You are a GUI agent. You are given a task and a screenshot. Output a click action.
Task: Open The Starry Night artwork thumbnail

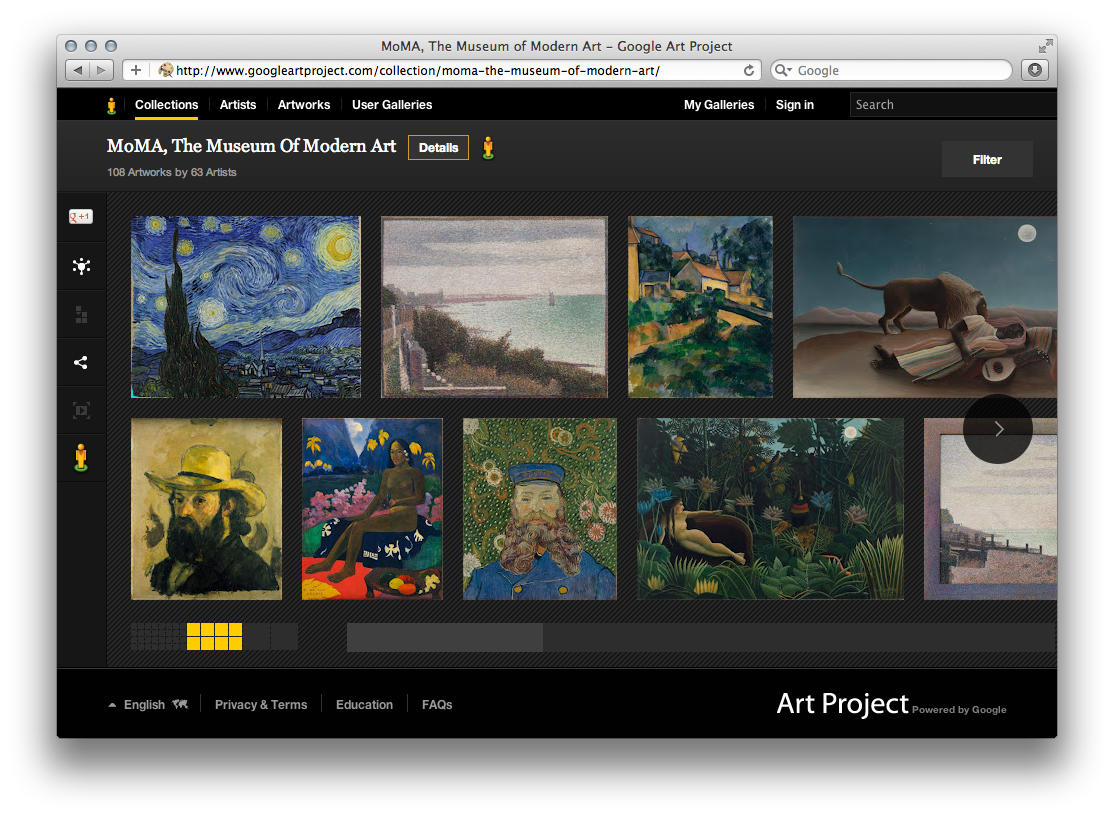click(x=245, y=307)
